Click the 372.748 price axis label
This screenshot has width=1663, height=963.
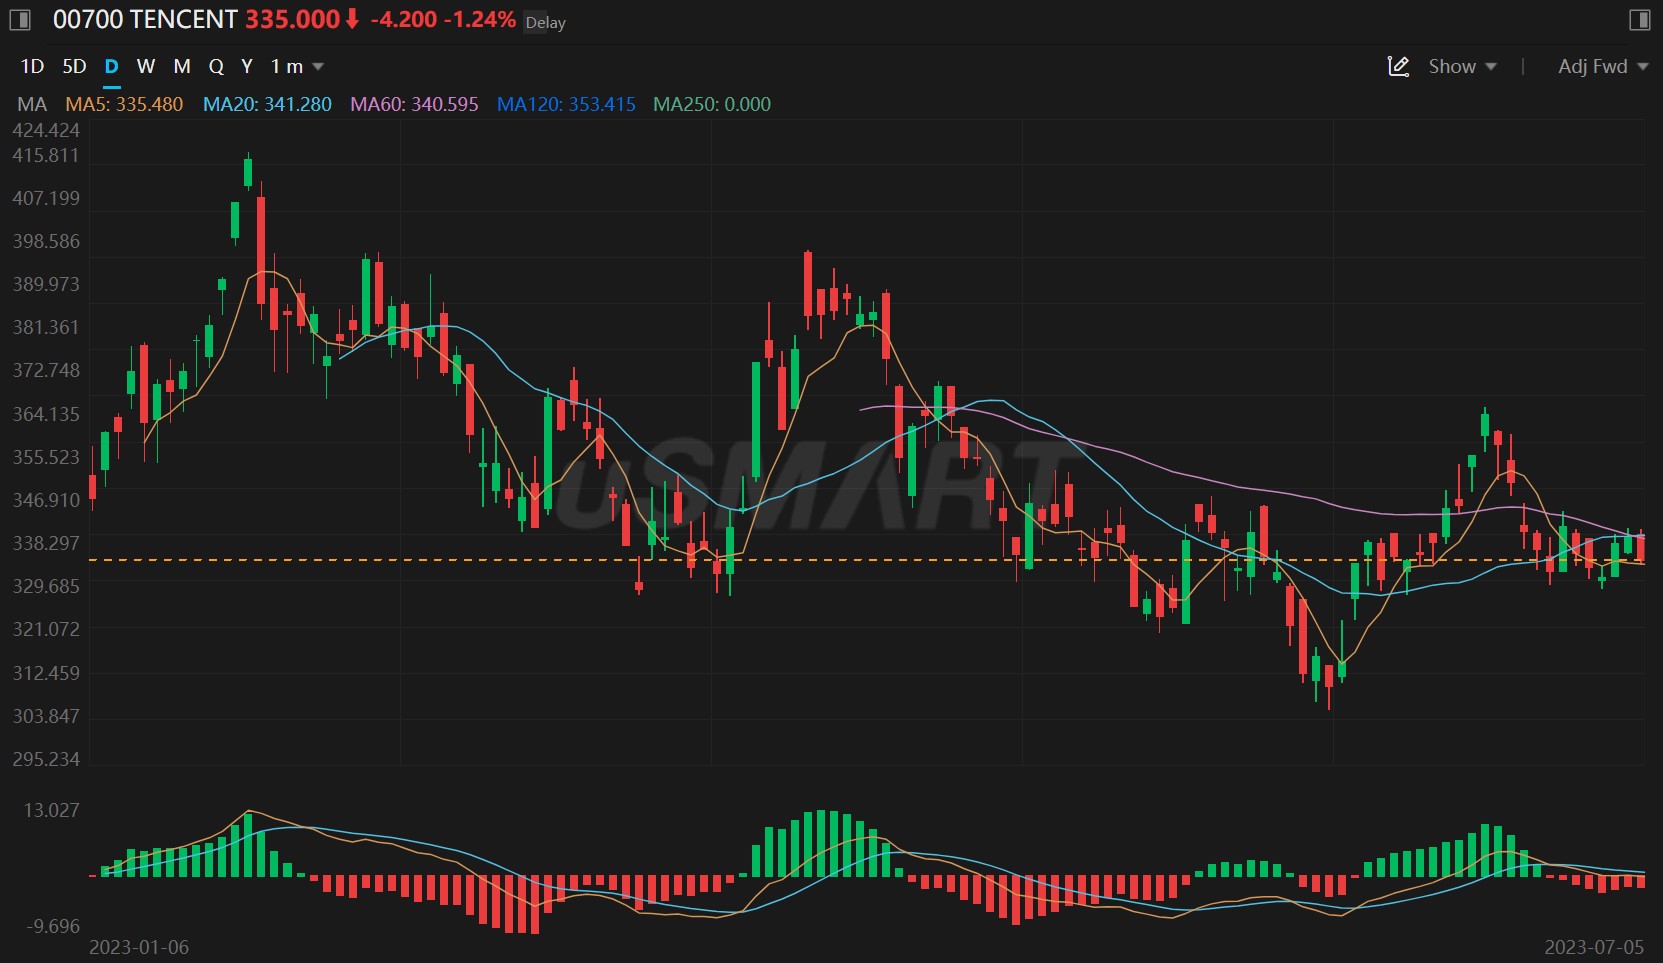click(x=46, y=370)
